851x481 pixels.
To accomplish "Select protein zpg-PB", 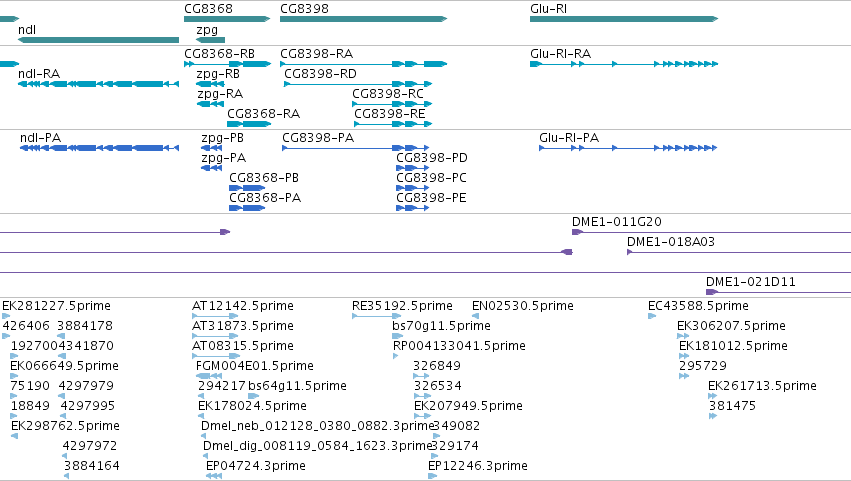I will (223, 138).
